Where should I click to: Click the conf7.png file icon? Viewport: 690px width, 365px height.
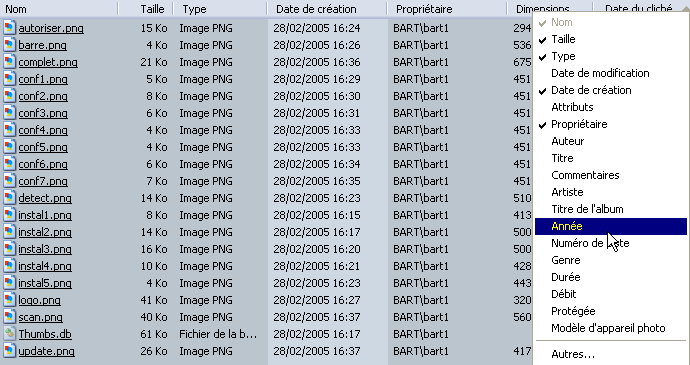pos(9,181)
